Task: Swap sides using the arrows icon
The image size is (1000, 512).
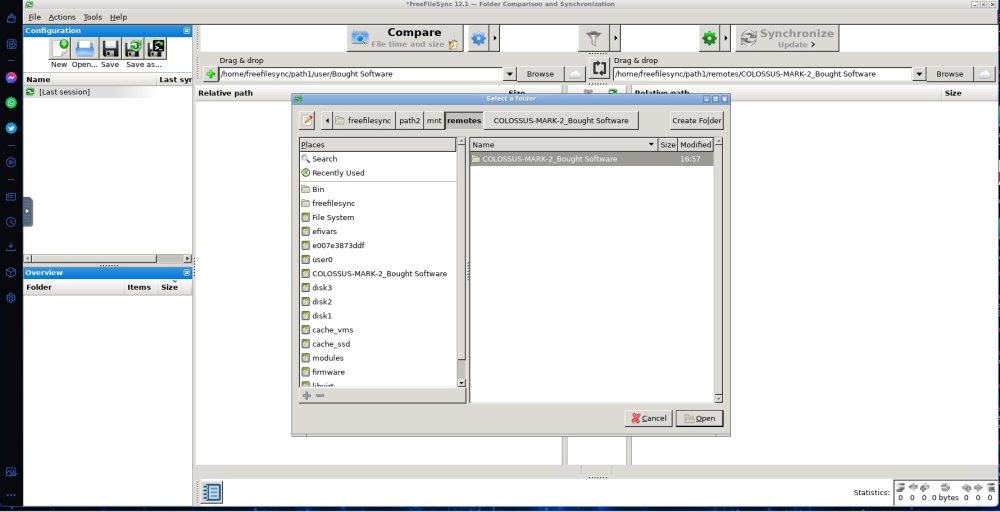Action: click(x=598, y=68)
